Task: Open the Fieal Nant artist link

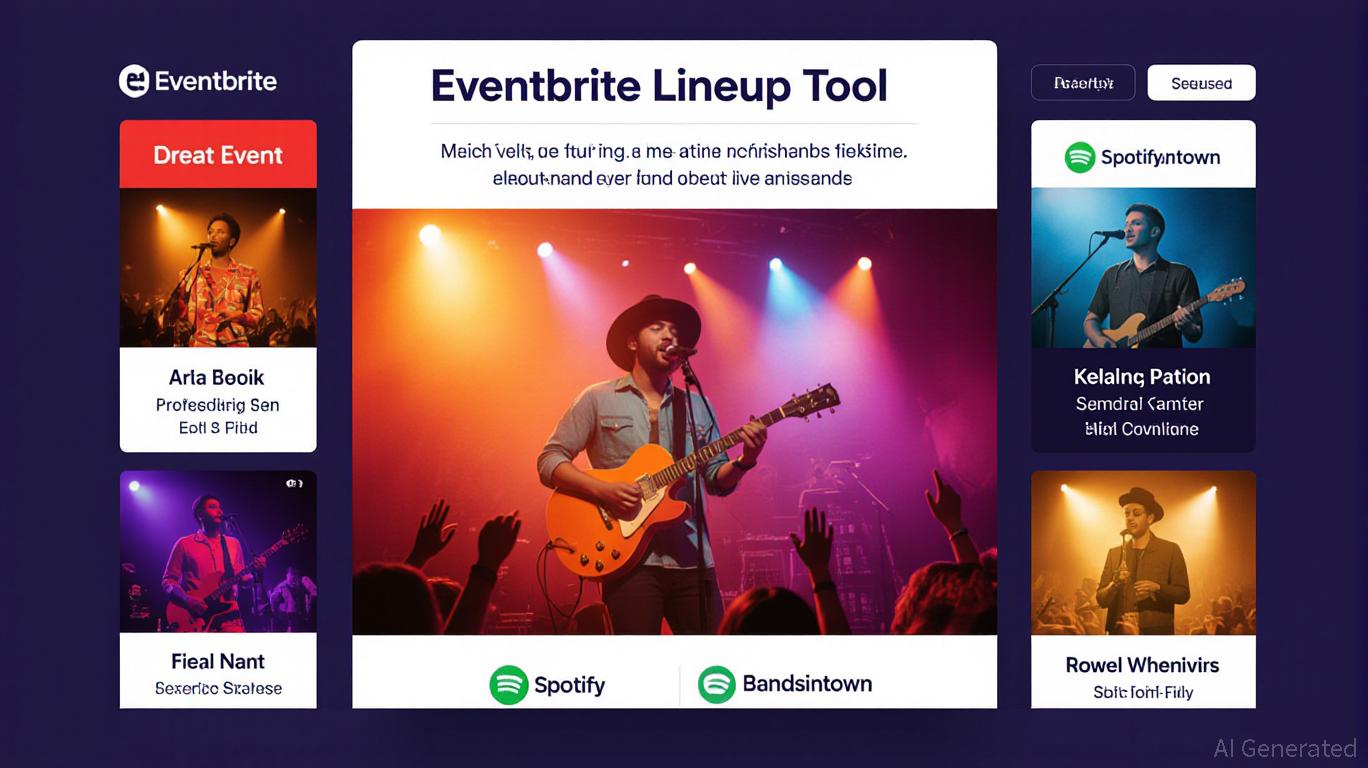Action: [x=218, y=661]
